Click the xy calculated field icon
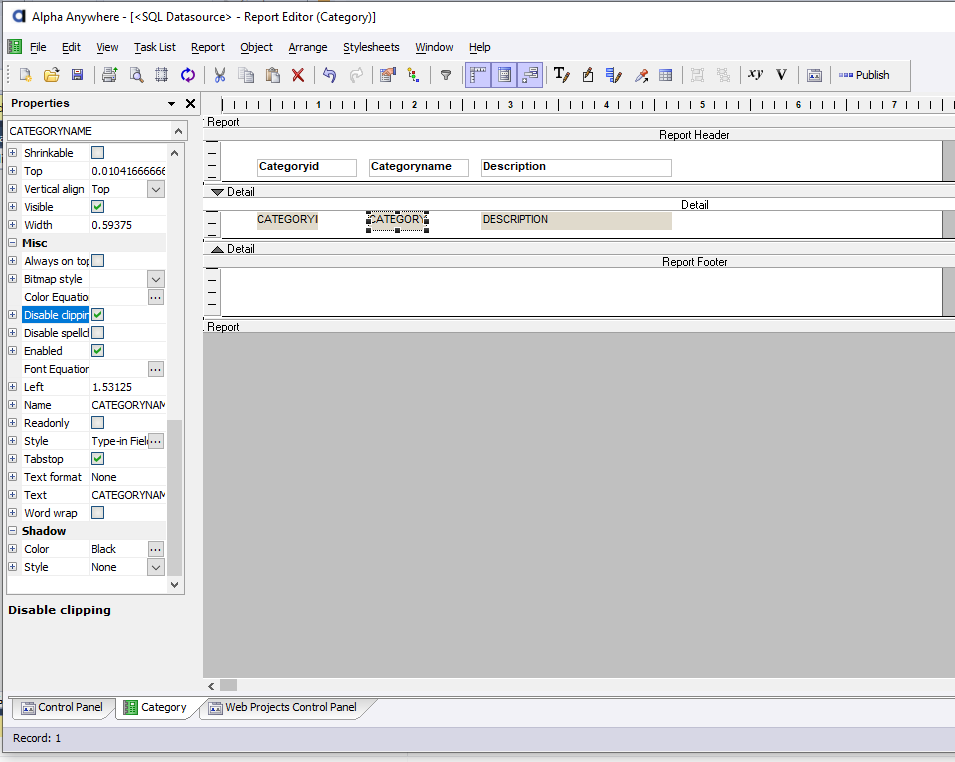This screenshot has width=955, height=762. 755,74
